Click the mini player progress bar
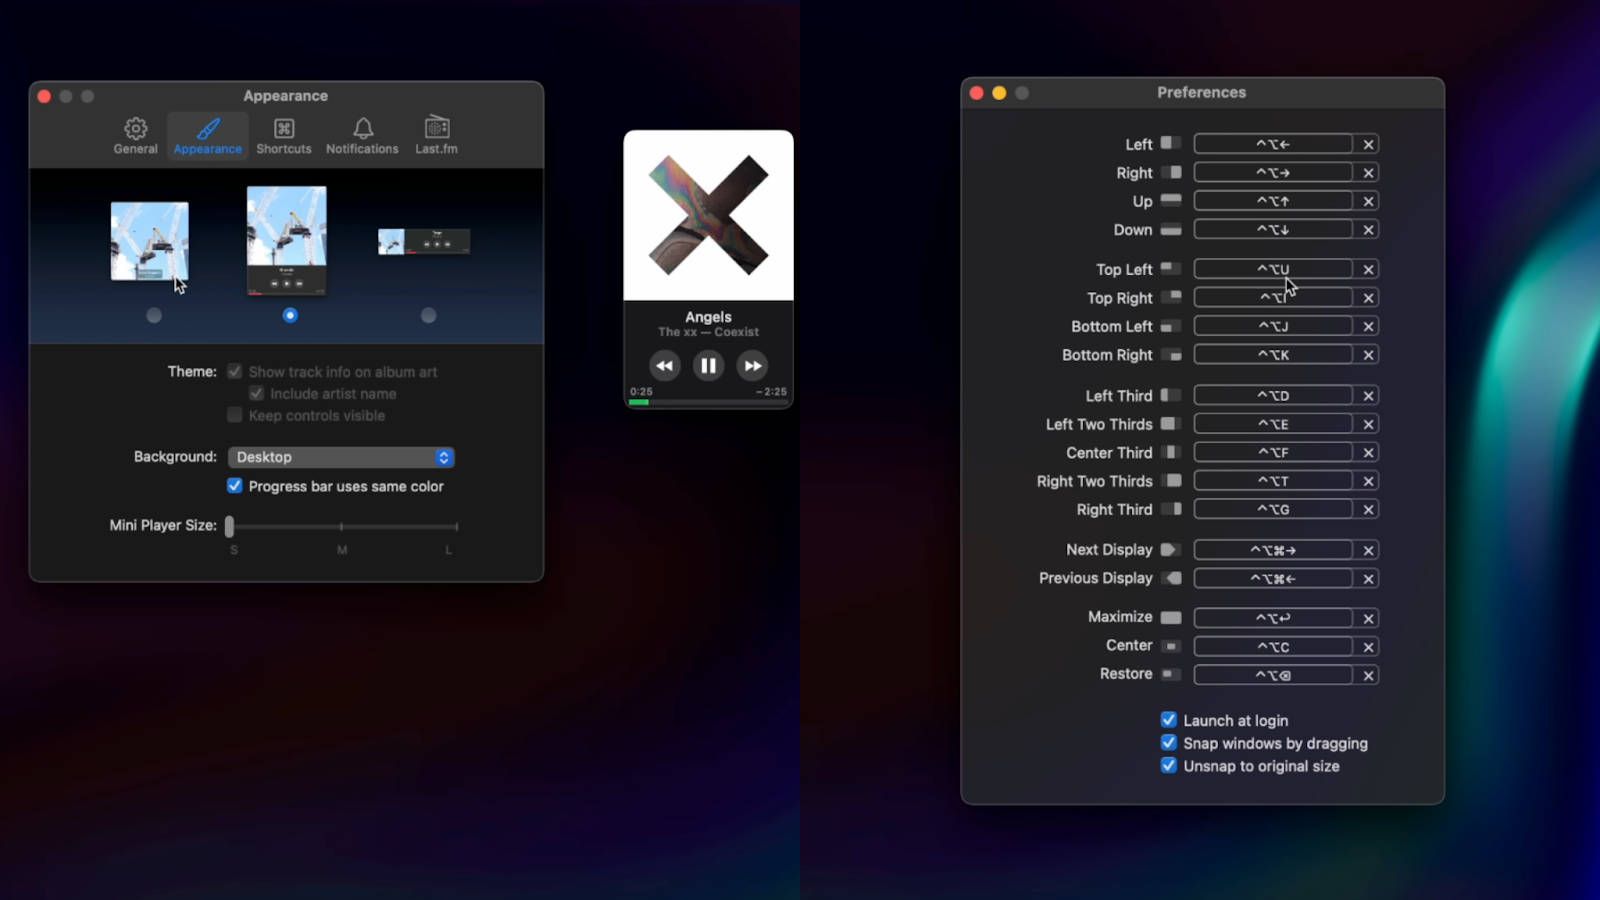This screenshot has height=900, width=1600. (x=708, y=402)
